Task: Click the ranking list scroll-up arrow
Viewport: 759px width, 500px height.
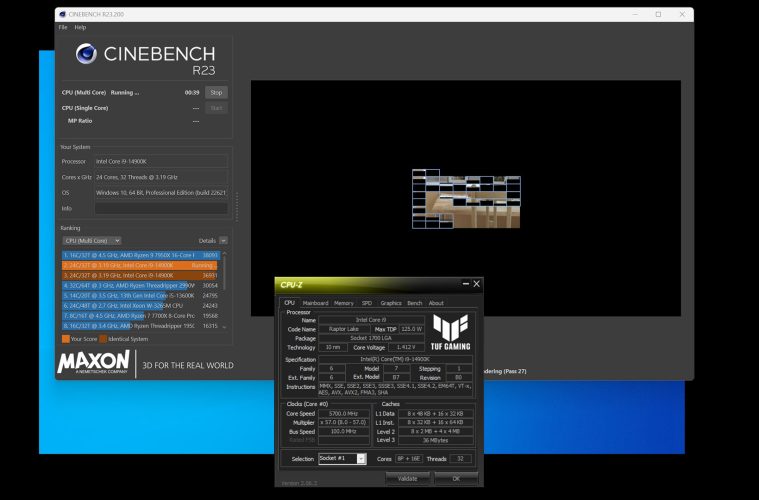Action: click(224, 253)
